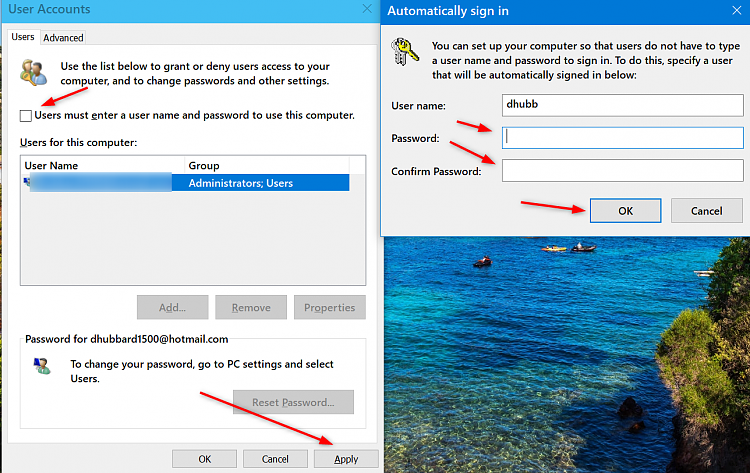Click the keys icon in sign-in dialog
Screen dimensions: 750x473
click(405, 51)
